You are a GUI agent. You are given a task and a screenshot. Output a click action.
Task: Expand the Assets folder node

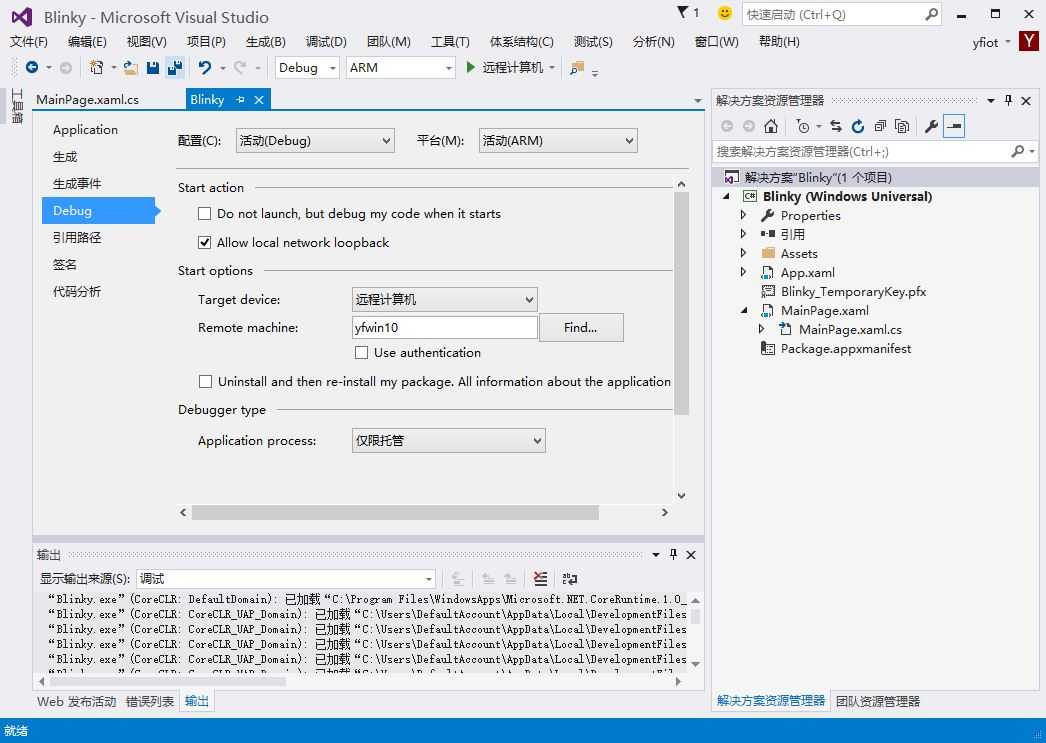point(743,254)
